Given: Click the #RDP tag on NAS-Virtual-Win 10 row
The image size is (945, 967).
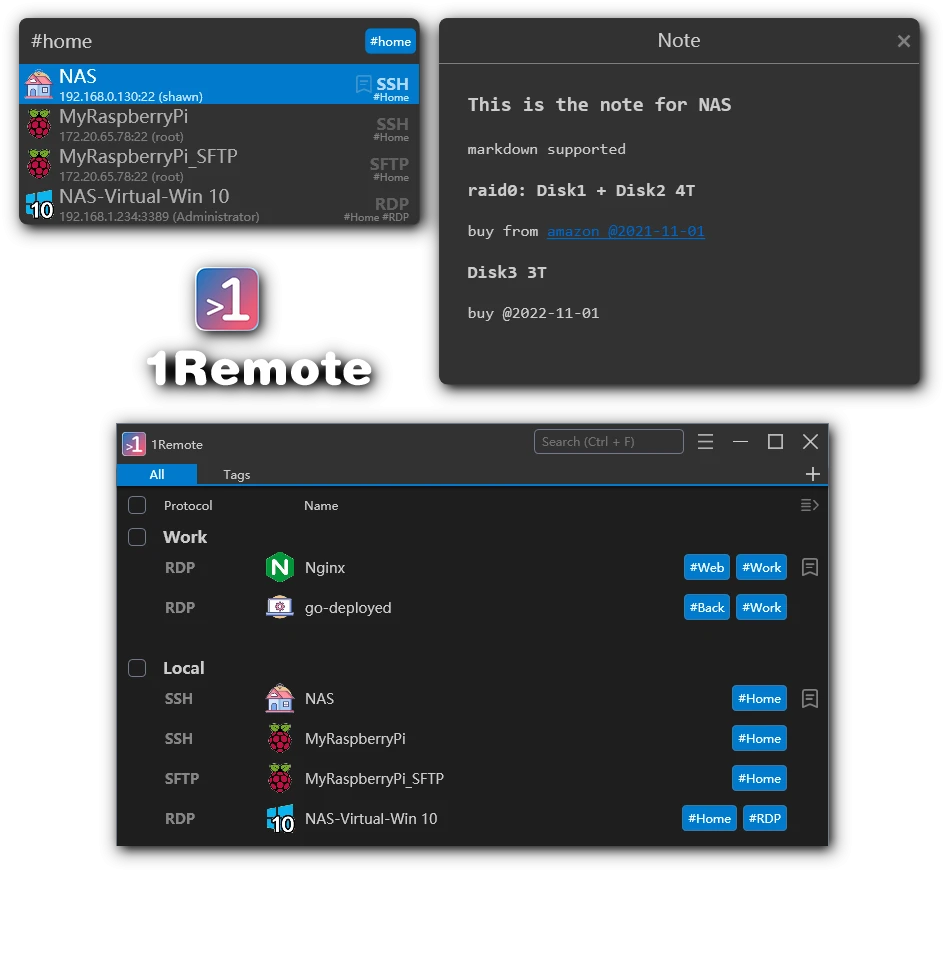Looking at the screenshot, I should [x=765, y=818].
